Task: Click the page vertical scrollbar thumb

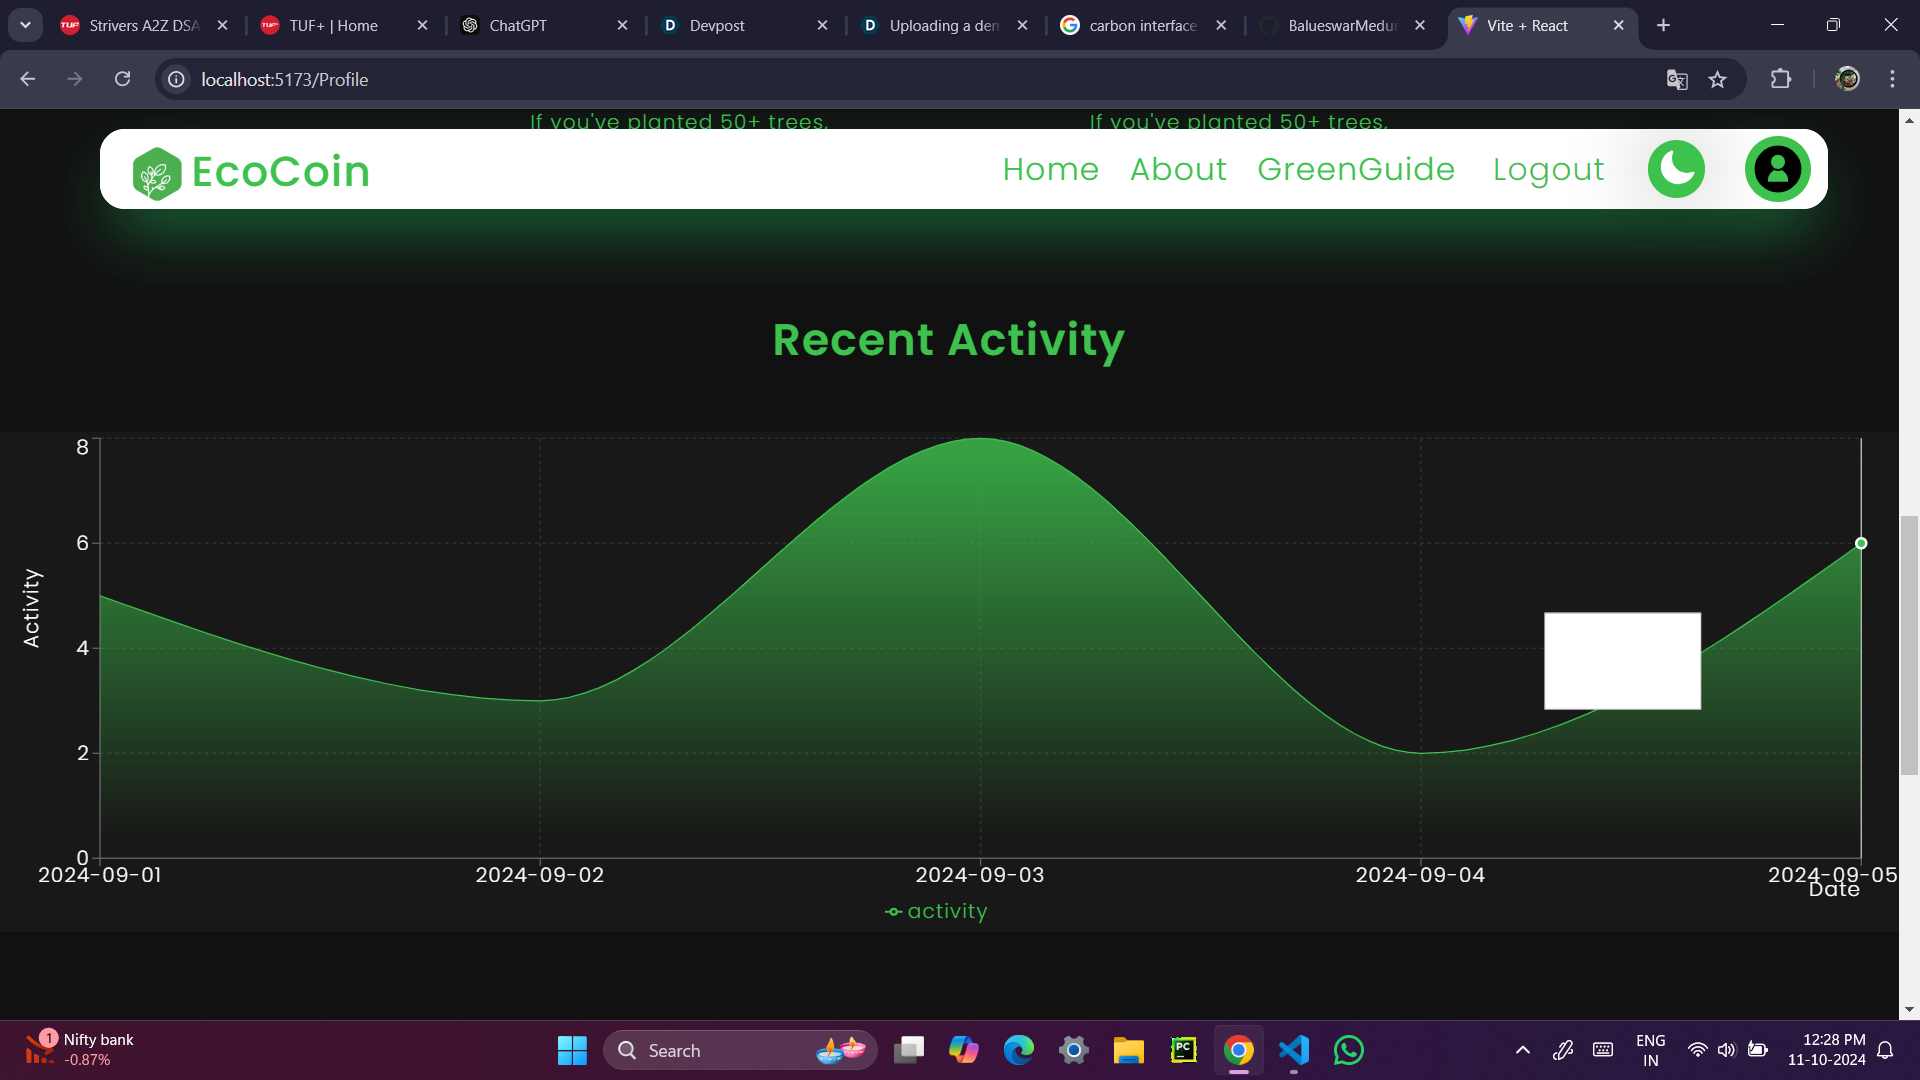Action: [x=1908, y=645]
